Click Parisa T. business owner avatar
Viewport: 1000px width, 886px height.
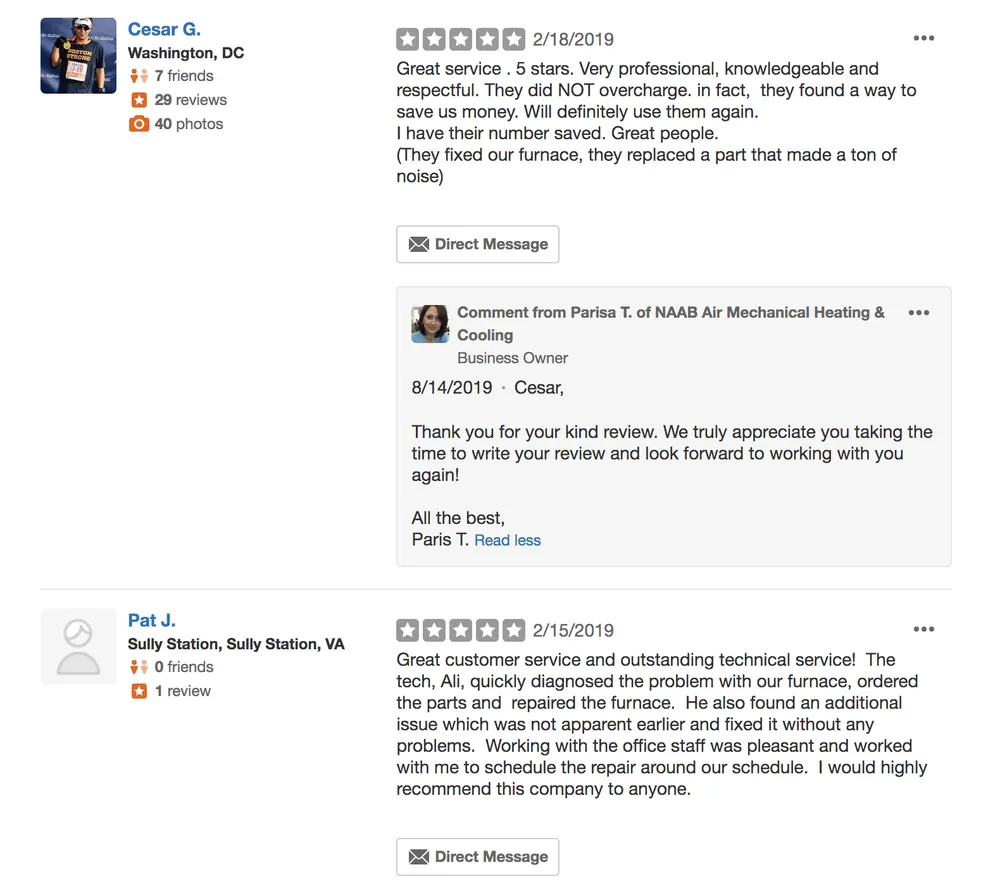(x=430, y=324)
